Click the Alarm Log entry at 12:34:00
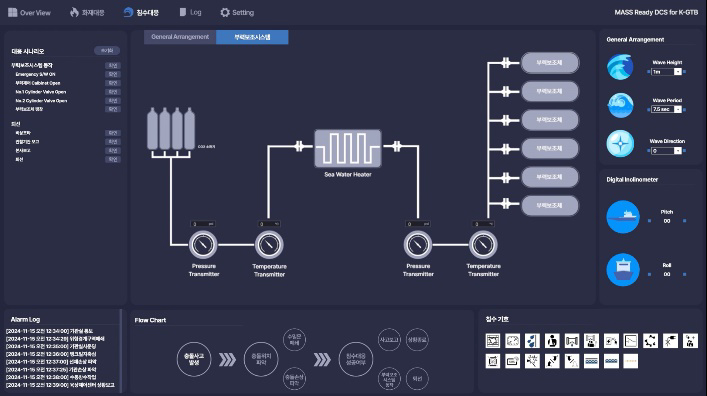Screen dimensions: 707x396 (50, 331)
